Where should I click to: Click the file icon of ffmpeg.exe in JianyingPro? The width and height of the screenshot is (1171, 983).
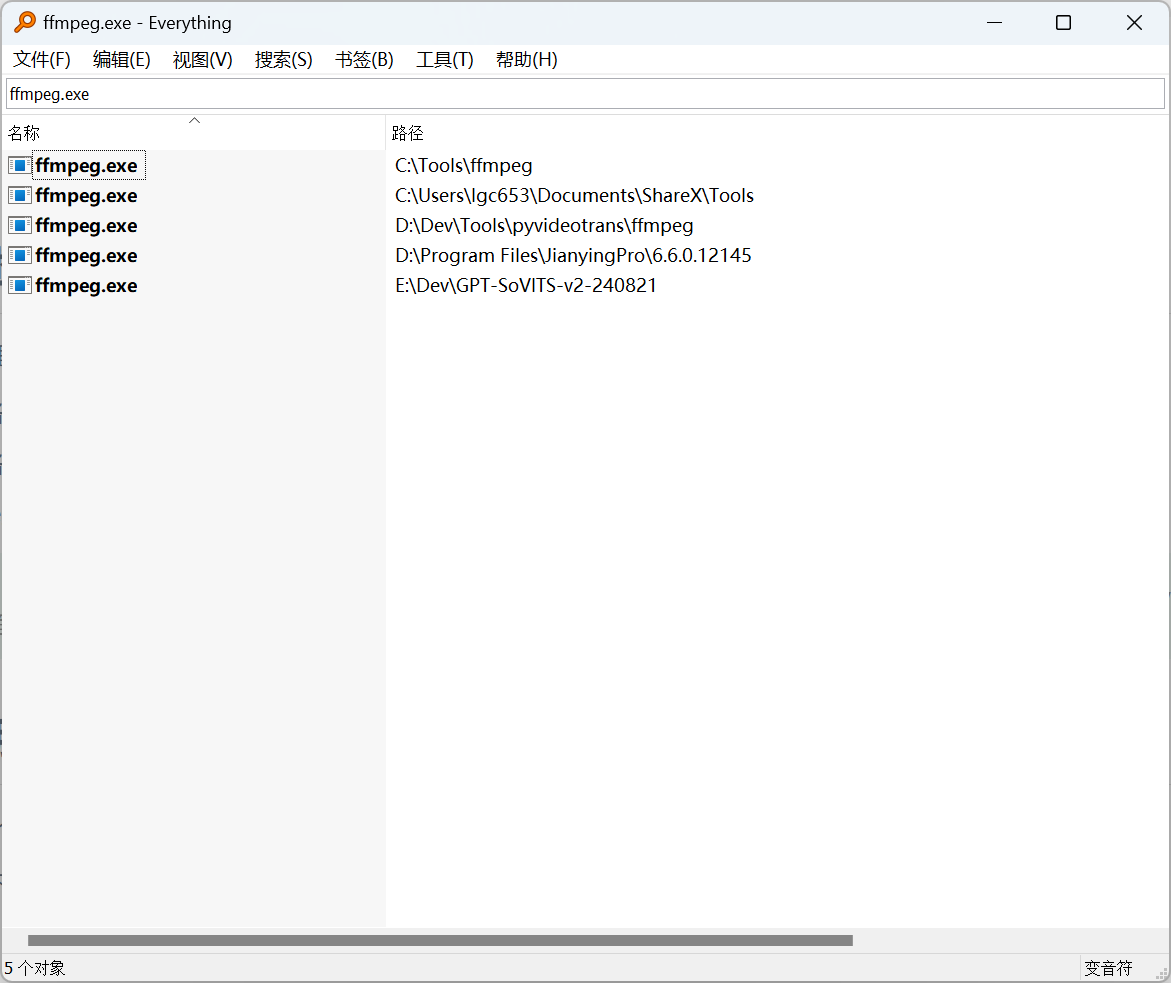pos(20,255)
